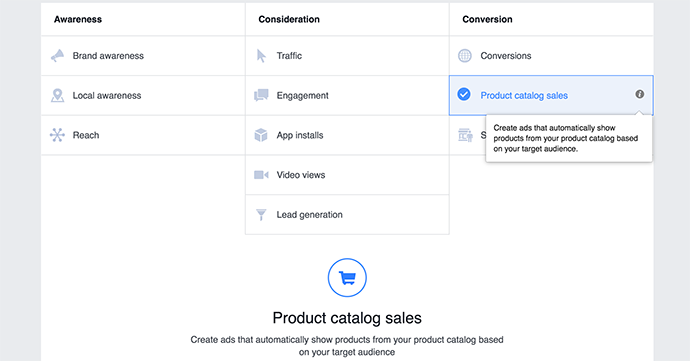Click the Local awareness map pin icon
The width and height of the screenshot is (690, 361).
[x=57, y=96]
